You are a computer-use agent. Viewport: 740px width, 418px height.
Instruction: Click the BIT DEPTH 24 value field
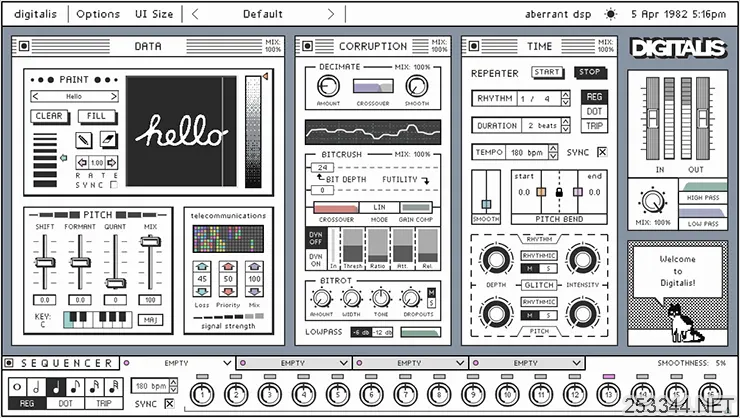pos(322,167)
